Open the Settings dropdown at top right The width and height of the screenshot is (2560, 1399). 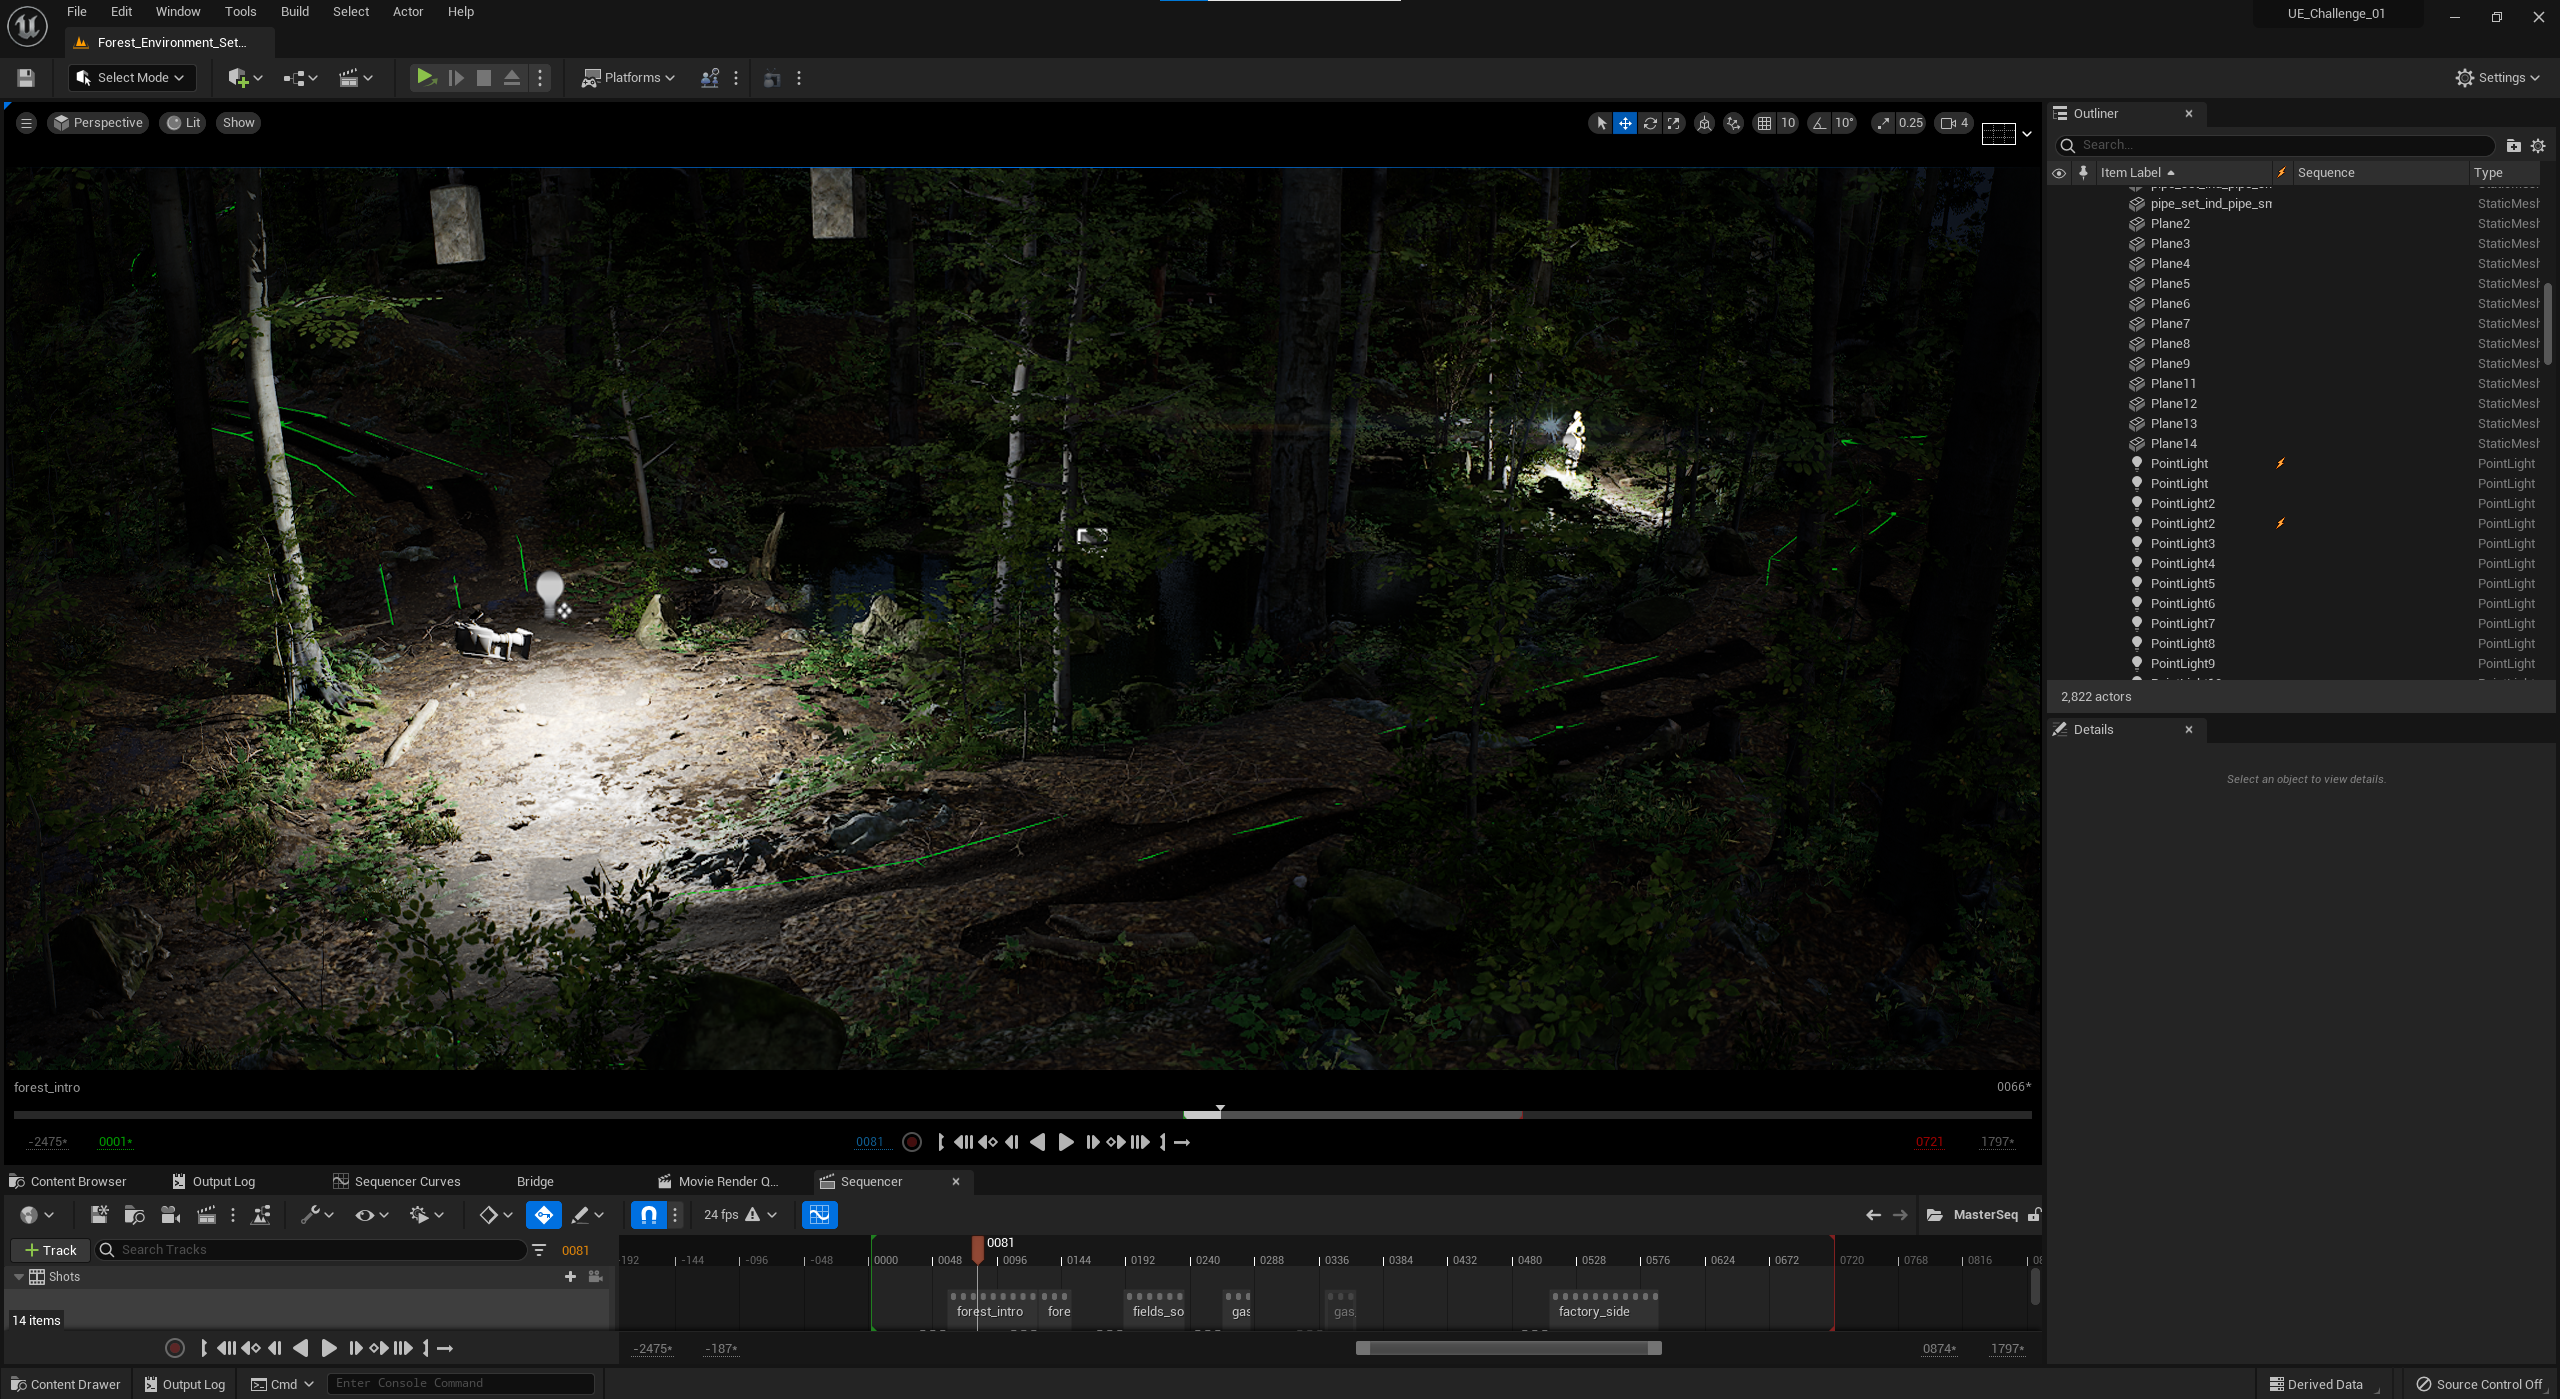click(2497, 78)
